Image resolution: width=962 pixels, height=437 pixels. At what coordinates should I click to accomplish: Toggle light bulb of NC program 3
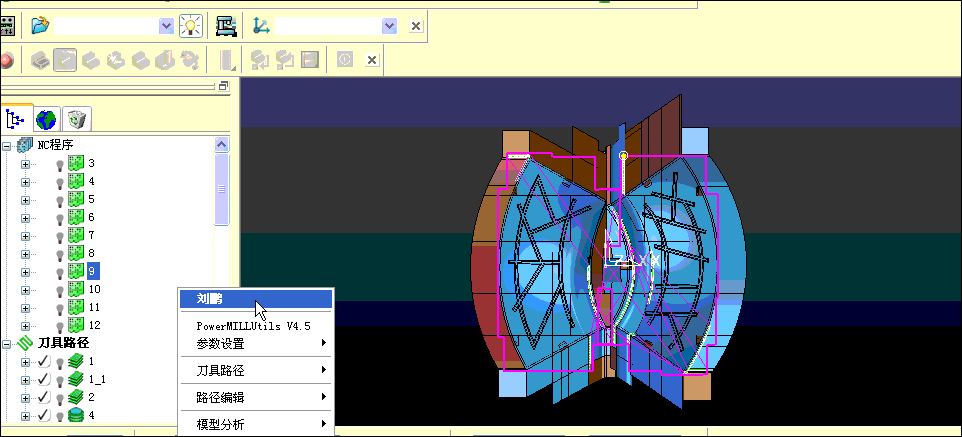coord(60,164)
